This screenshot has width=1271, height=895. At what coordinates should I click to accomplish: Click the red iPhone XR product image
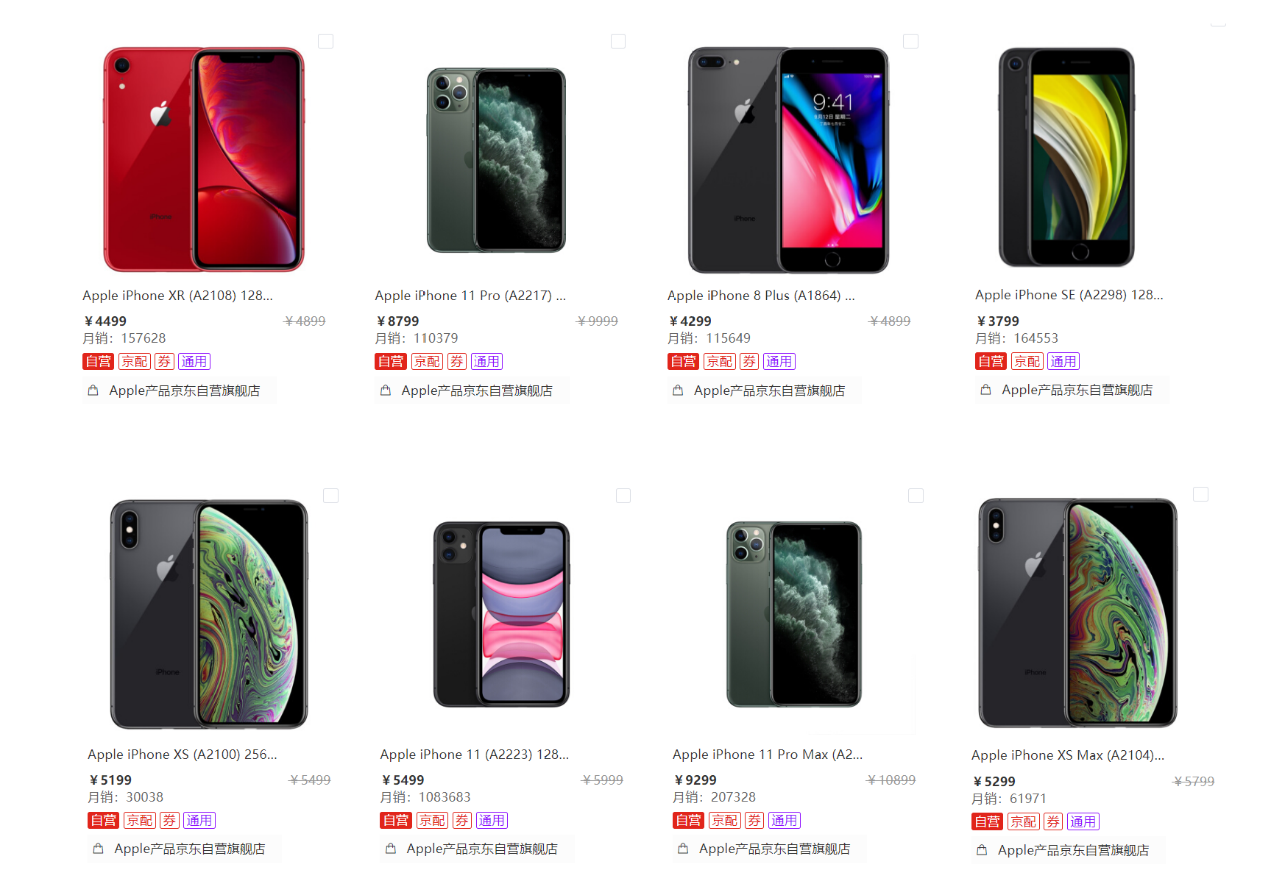coord(203,160)
